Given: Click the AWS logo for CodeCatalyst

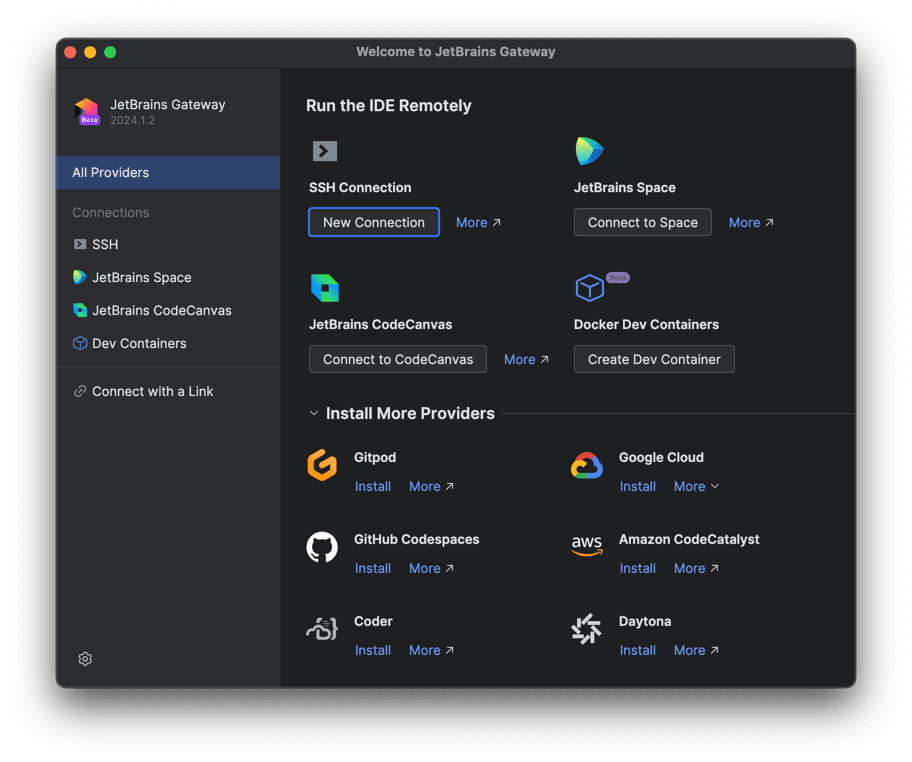Looking at the screenshot, I should (x=586, y=546).
